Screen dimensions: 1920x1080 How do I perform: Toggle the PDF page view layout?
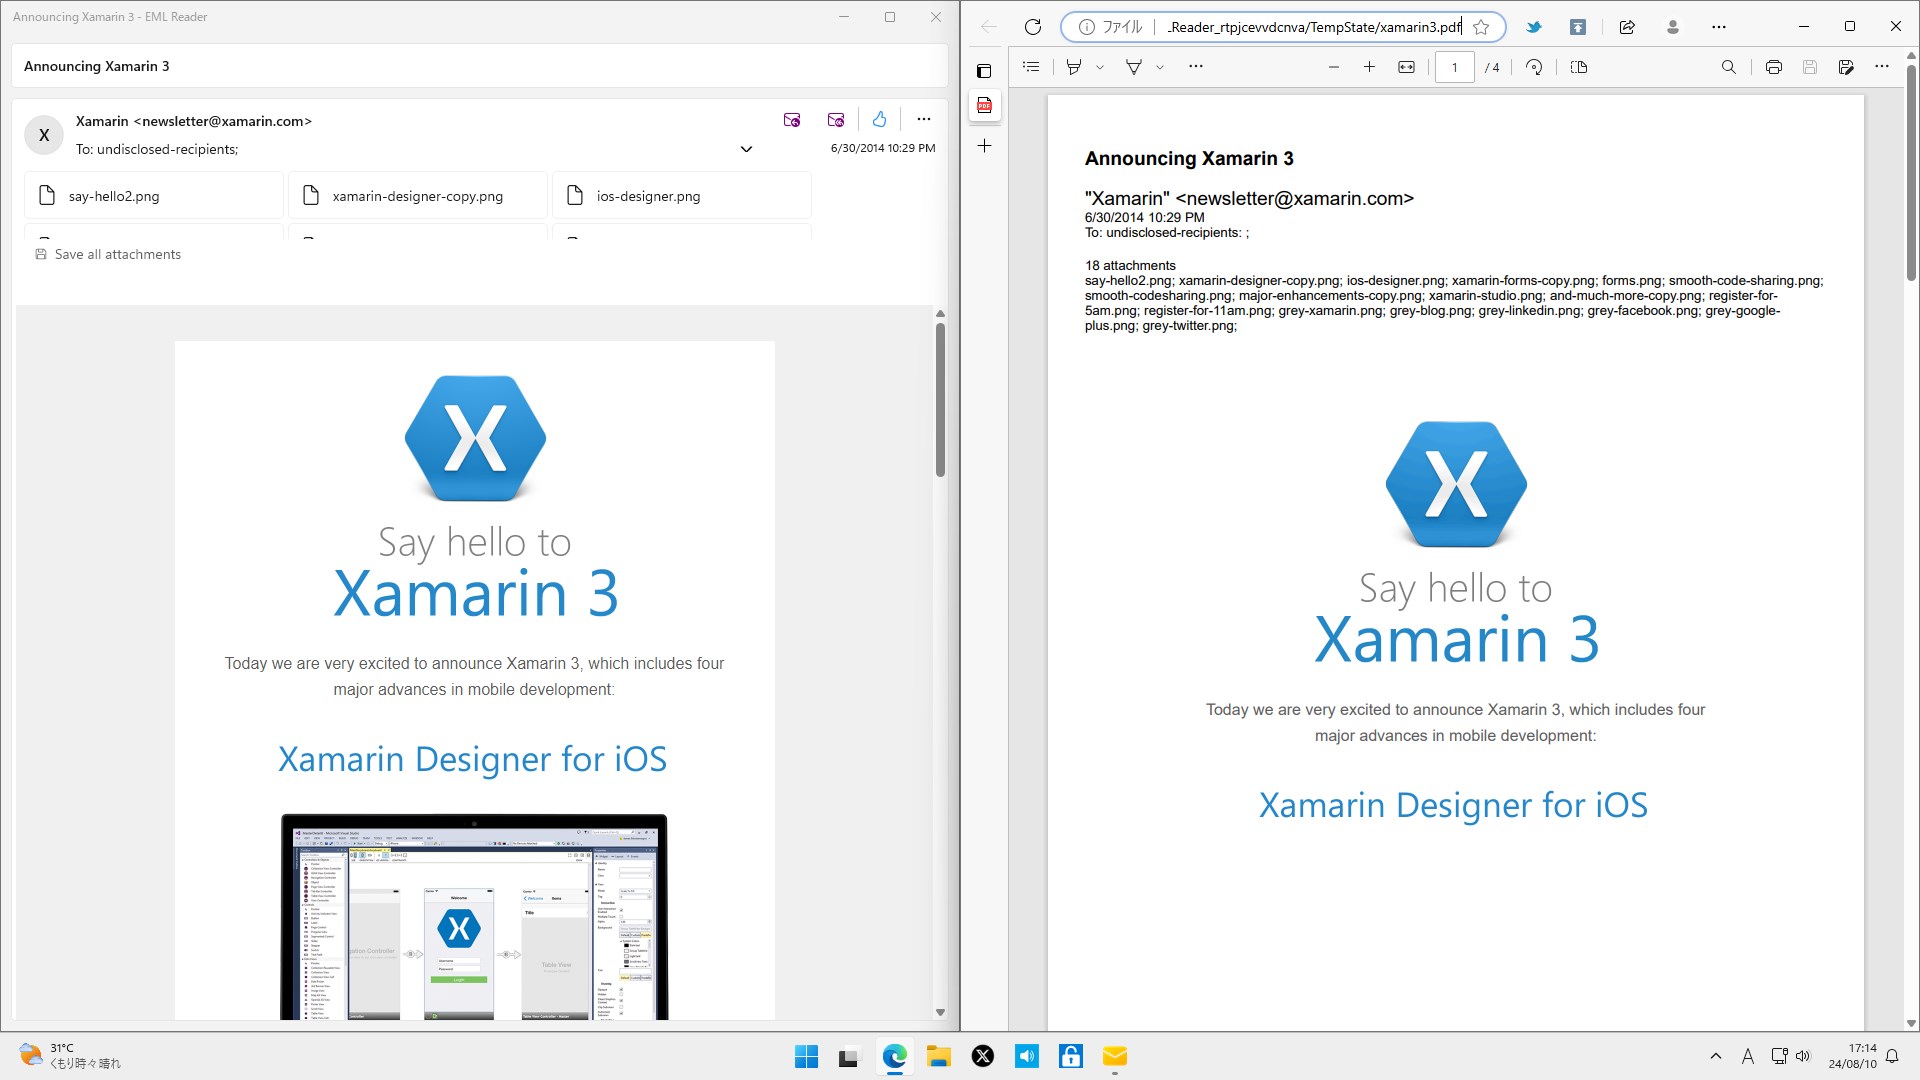[x=1579, y=67]
